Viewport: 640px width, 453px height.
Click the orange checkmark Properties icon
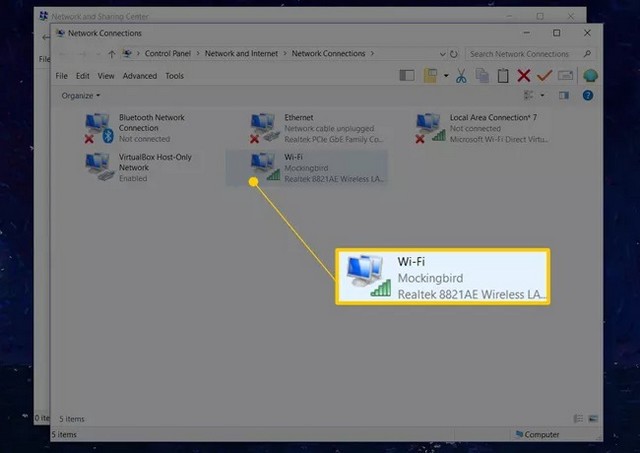click(544, 76)
